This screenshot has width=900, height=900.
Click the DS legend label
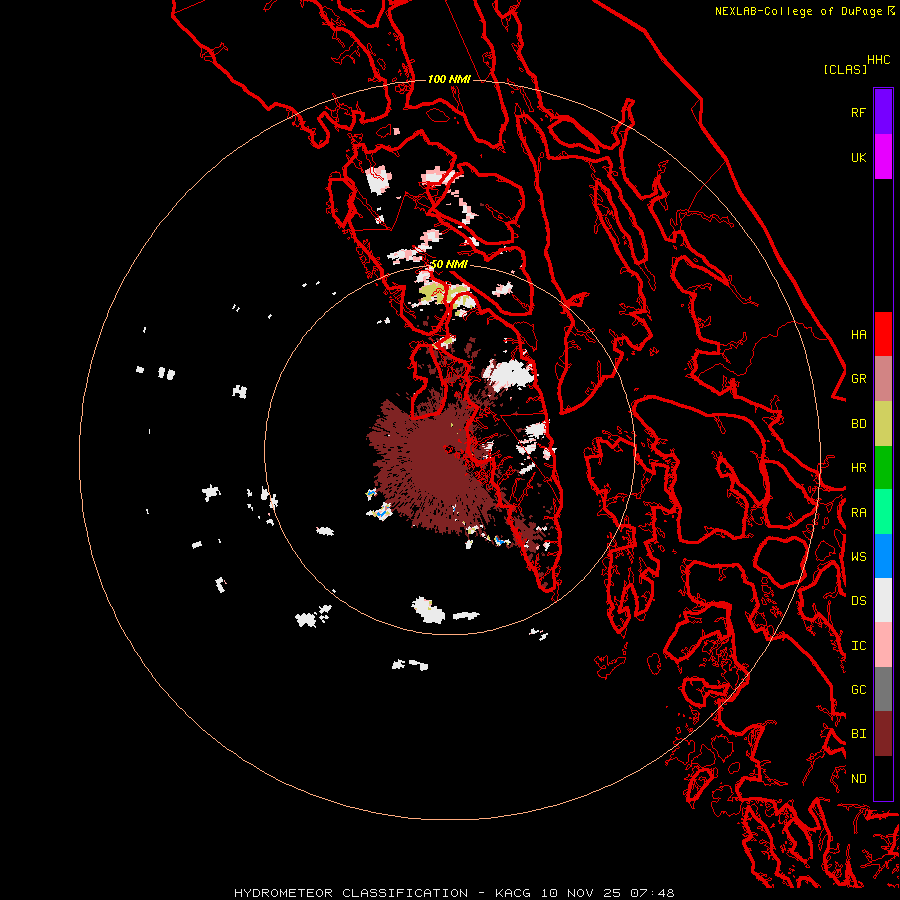[x=858, y=601]
